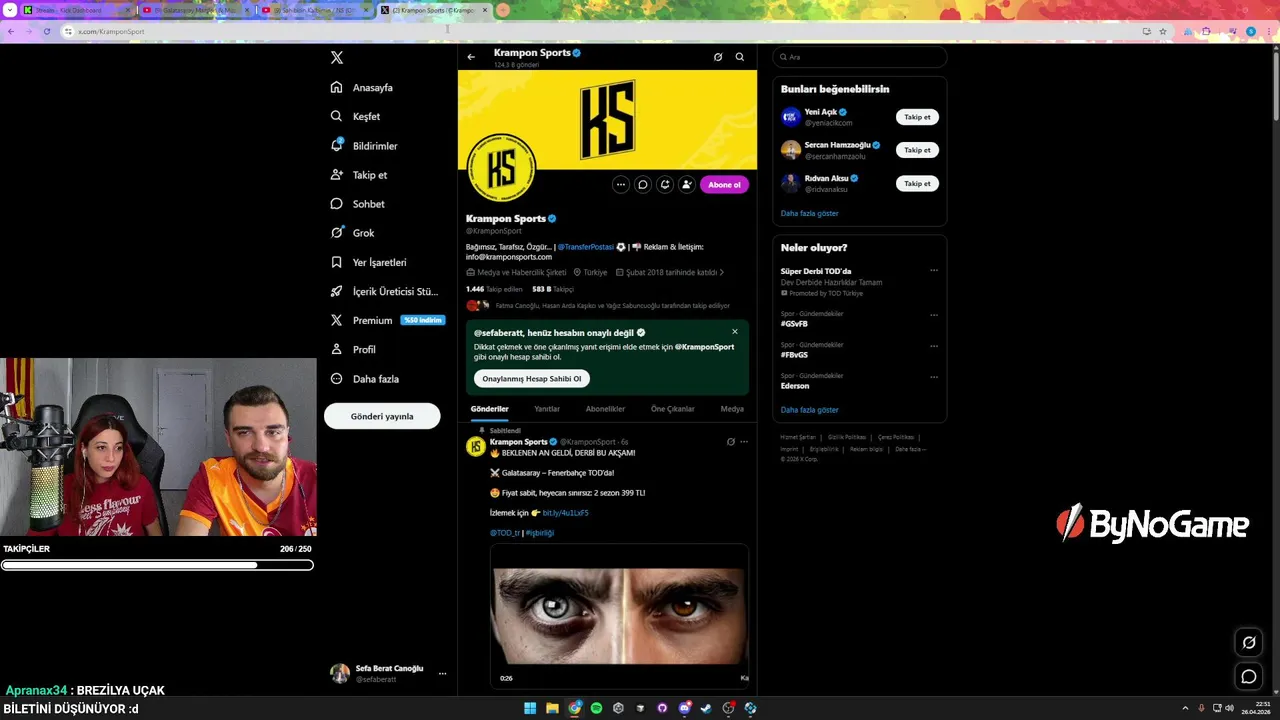Open the @TOD_tr mention

[505, 533]
